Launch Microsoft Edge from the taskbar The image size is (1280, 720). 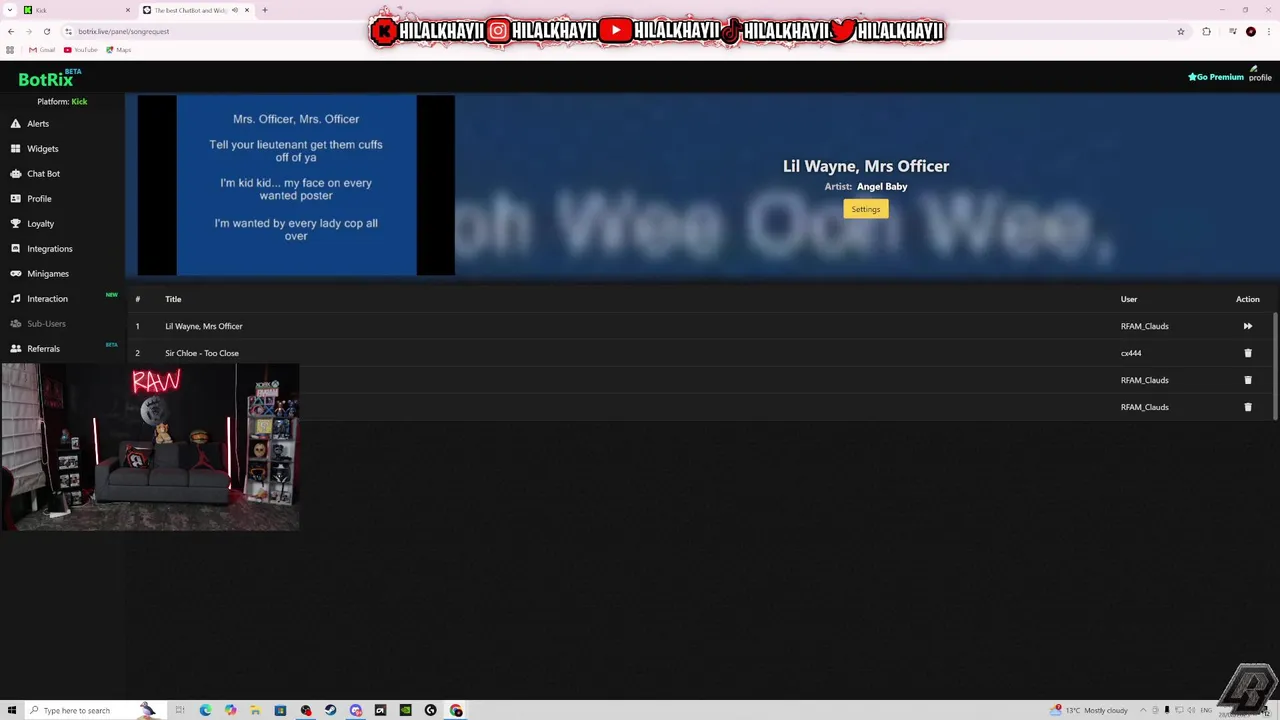point(205,710)
